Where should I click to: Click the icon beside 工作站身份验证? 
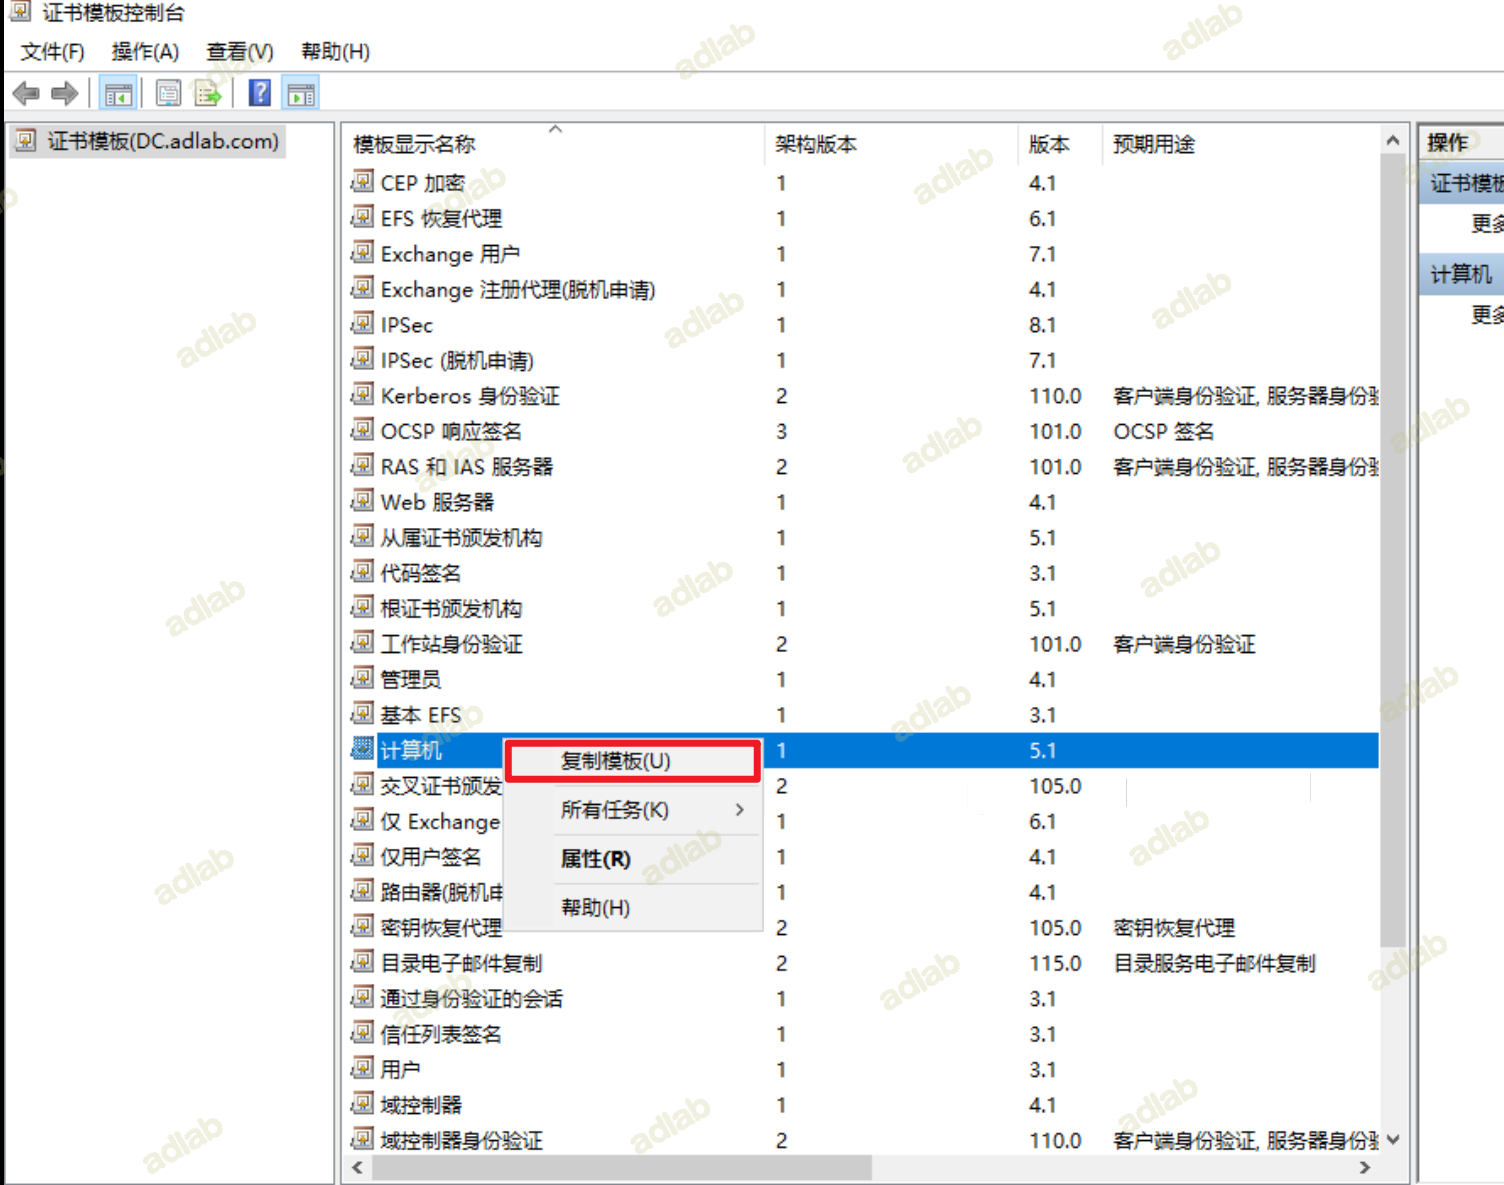coord(362,643)
